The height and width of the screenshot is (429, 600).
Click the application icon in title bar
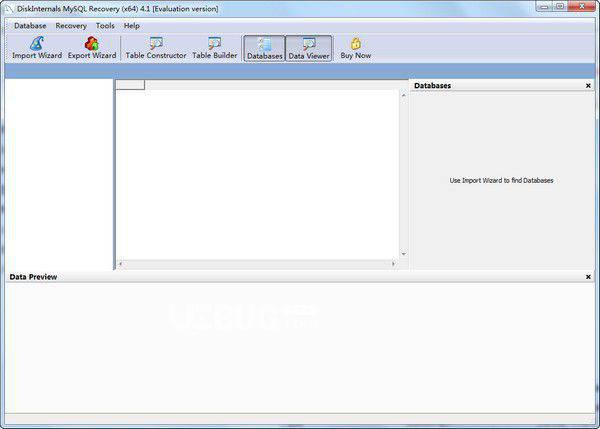click(x=9, y=9)
